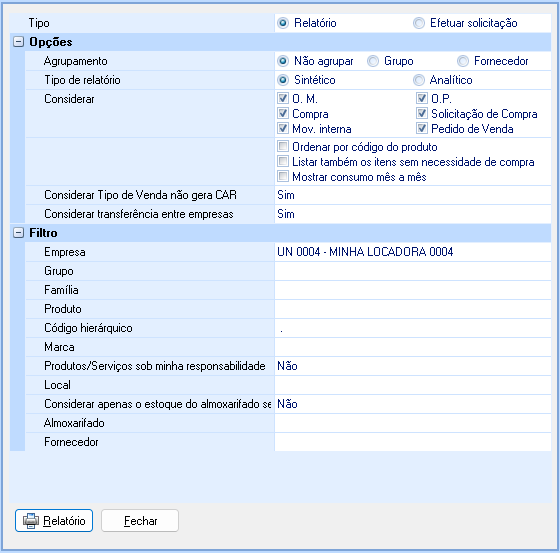The image size is (560, 553).
Task: Open Considerar Tipo de Venda não gera CAR value
Action: point(413,195)
